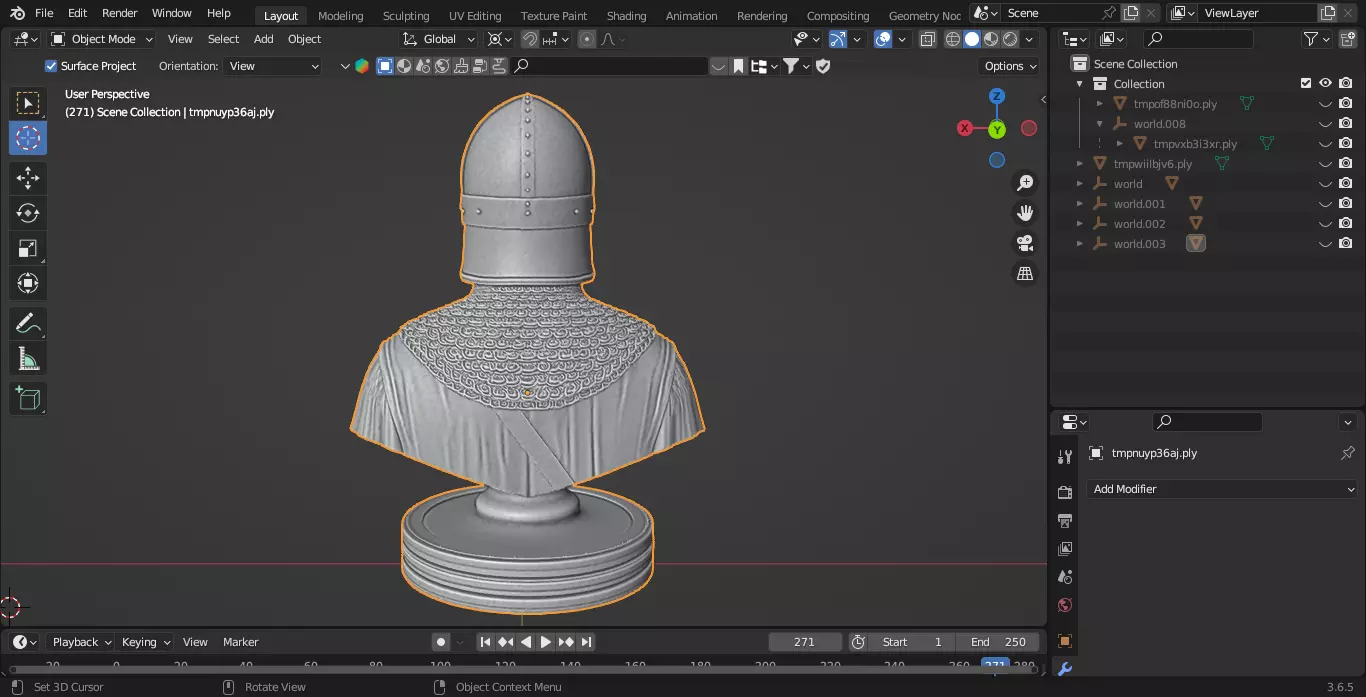
Task: Toggle the Surface Project checkbox
Action: pos(51,66)
